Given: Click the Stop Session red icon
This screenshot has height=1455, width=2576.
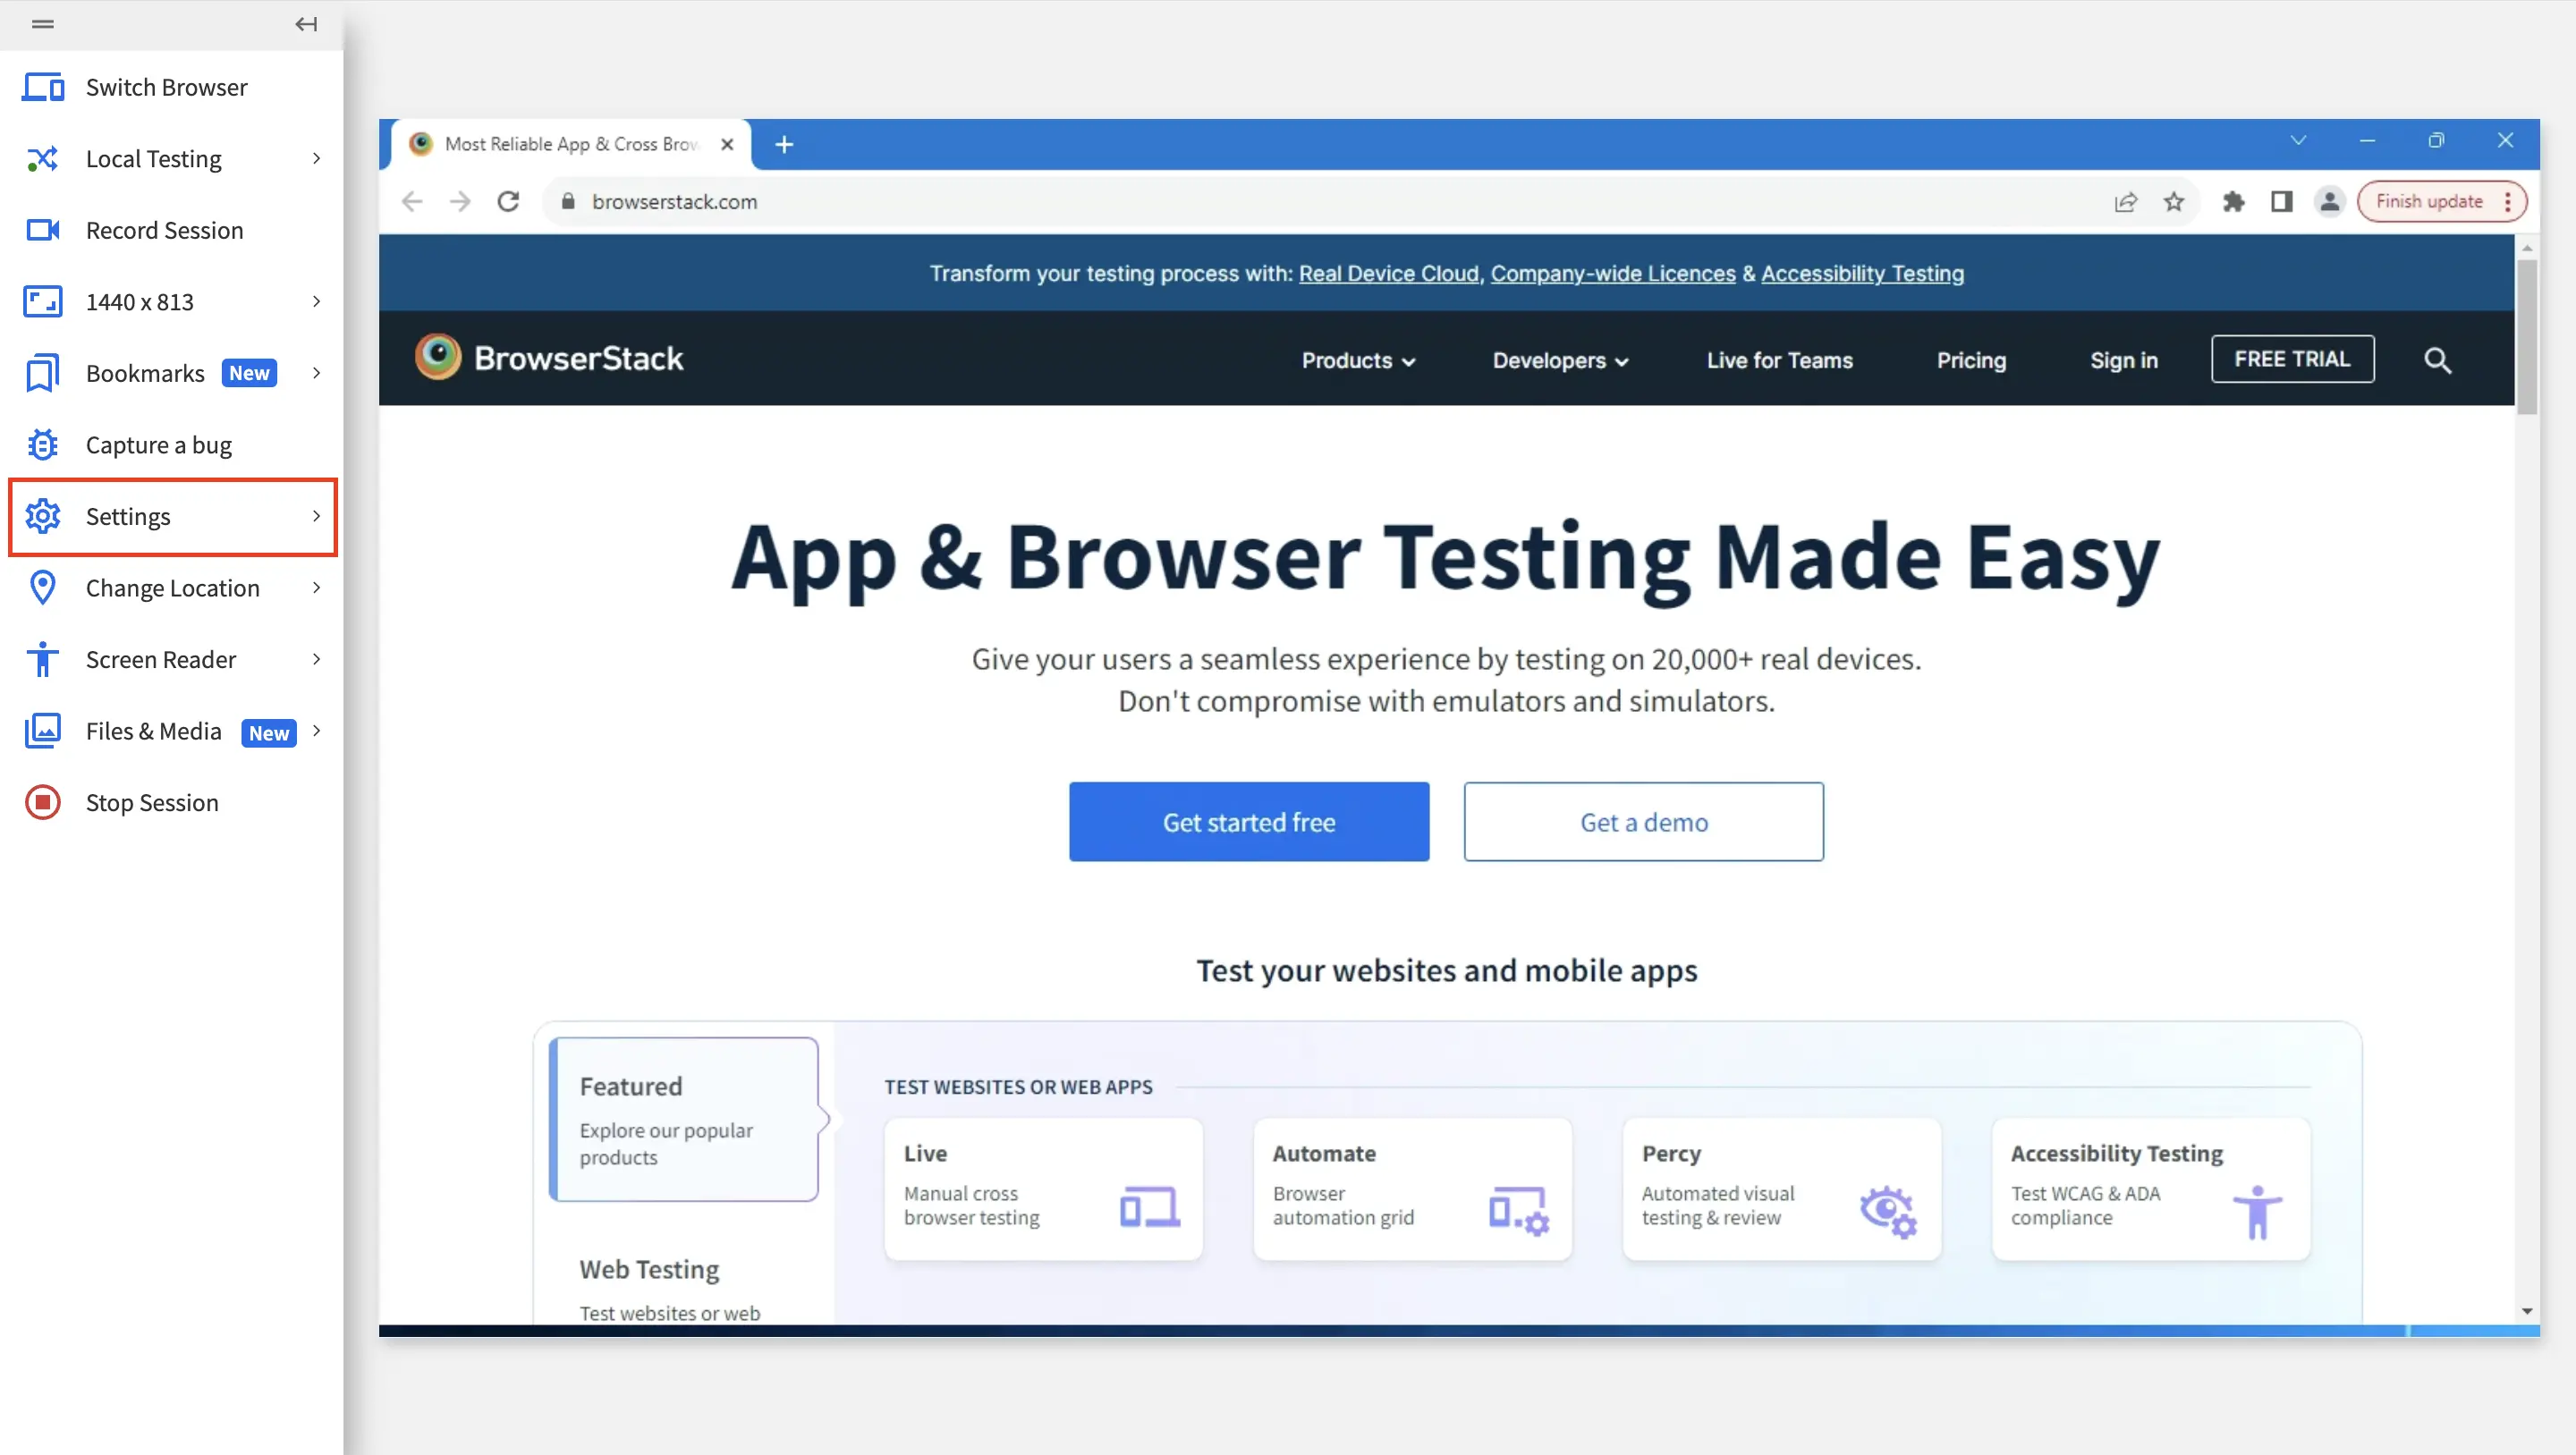Looking at the screenshot, I should point(43,803).
